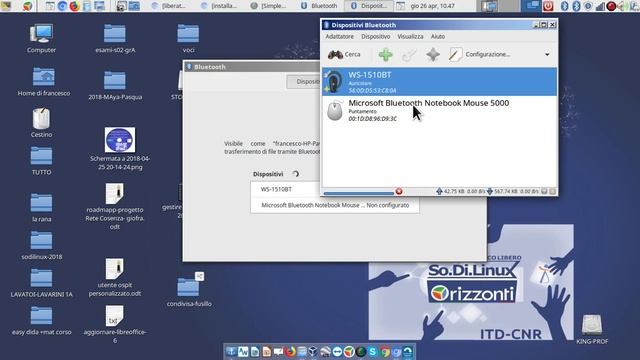The height and width of the screenshot is (360, 640).
Task: Click the search progress bar
Action: (358, 193)
